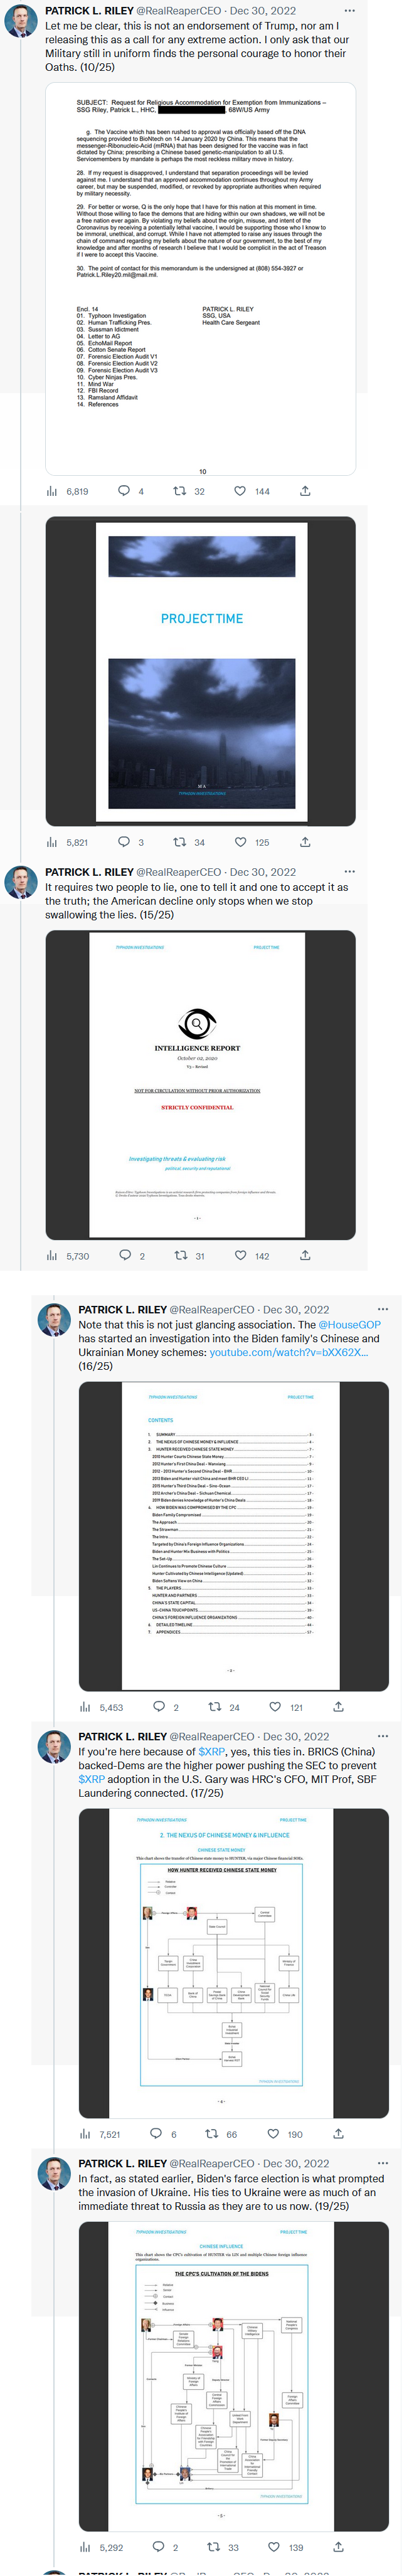414x2576 pixels.
Task: Click the $XRP cashtag after 'because of'
Action: [x=211, y=1751]
